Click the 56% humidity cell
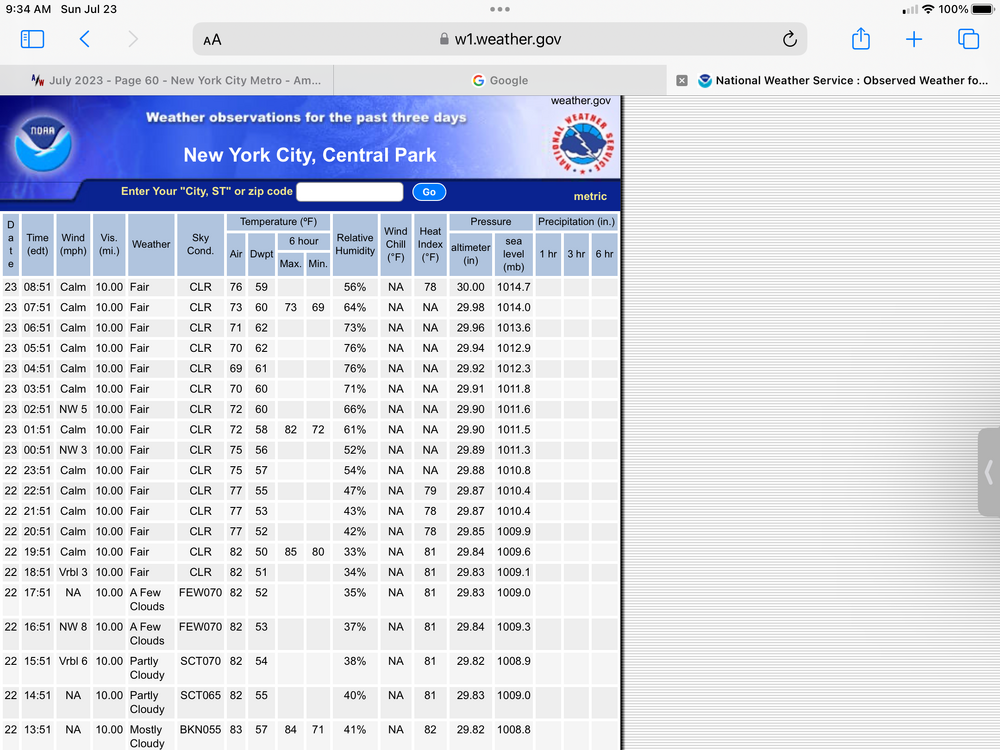This screenshot has width=1000, height=750. [x=355, y=287]
